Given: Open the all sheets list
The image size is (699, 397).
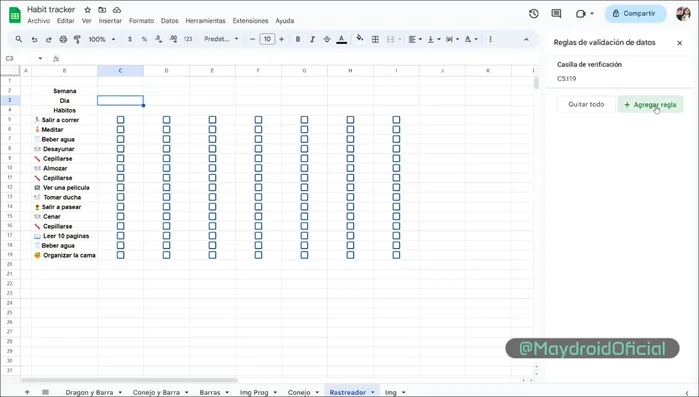Looking at the screenshot, I should tap(45, 392).
